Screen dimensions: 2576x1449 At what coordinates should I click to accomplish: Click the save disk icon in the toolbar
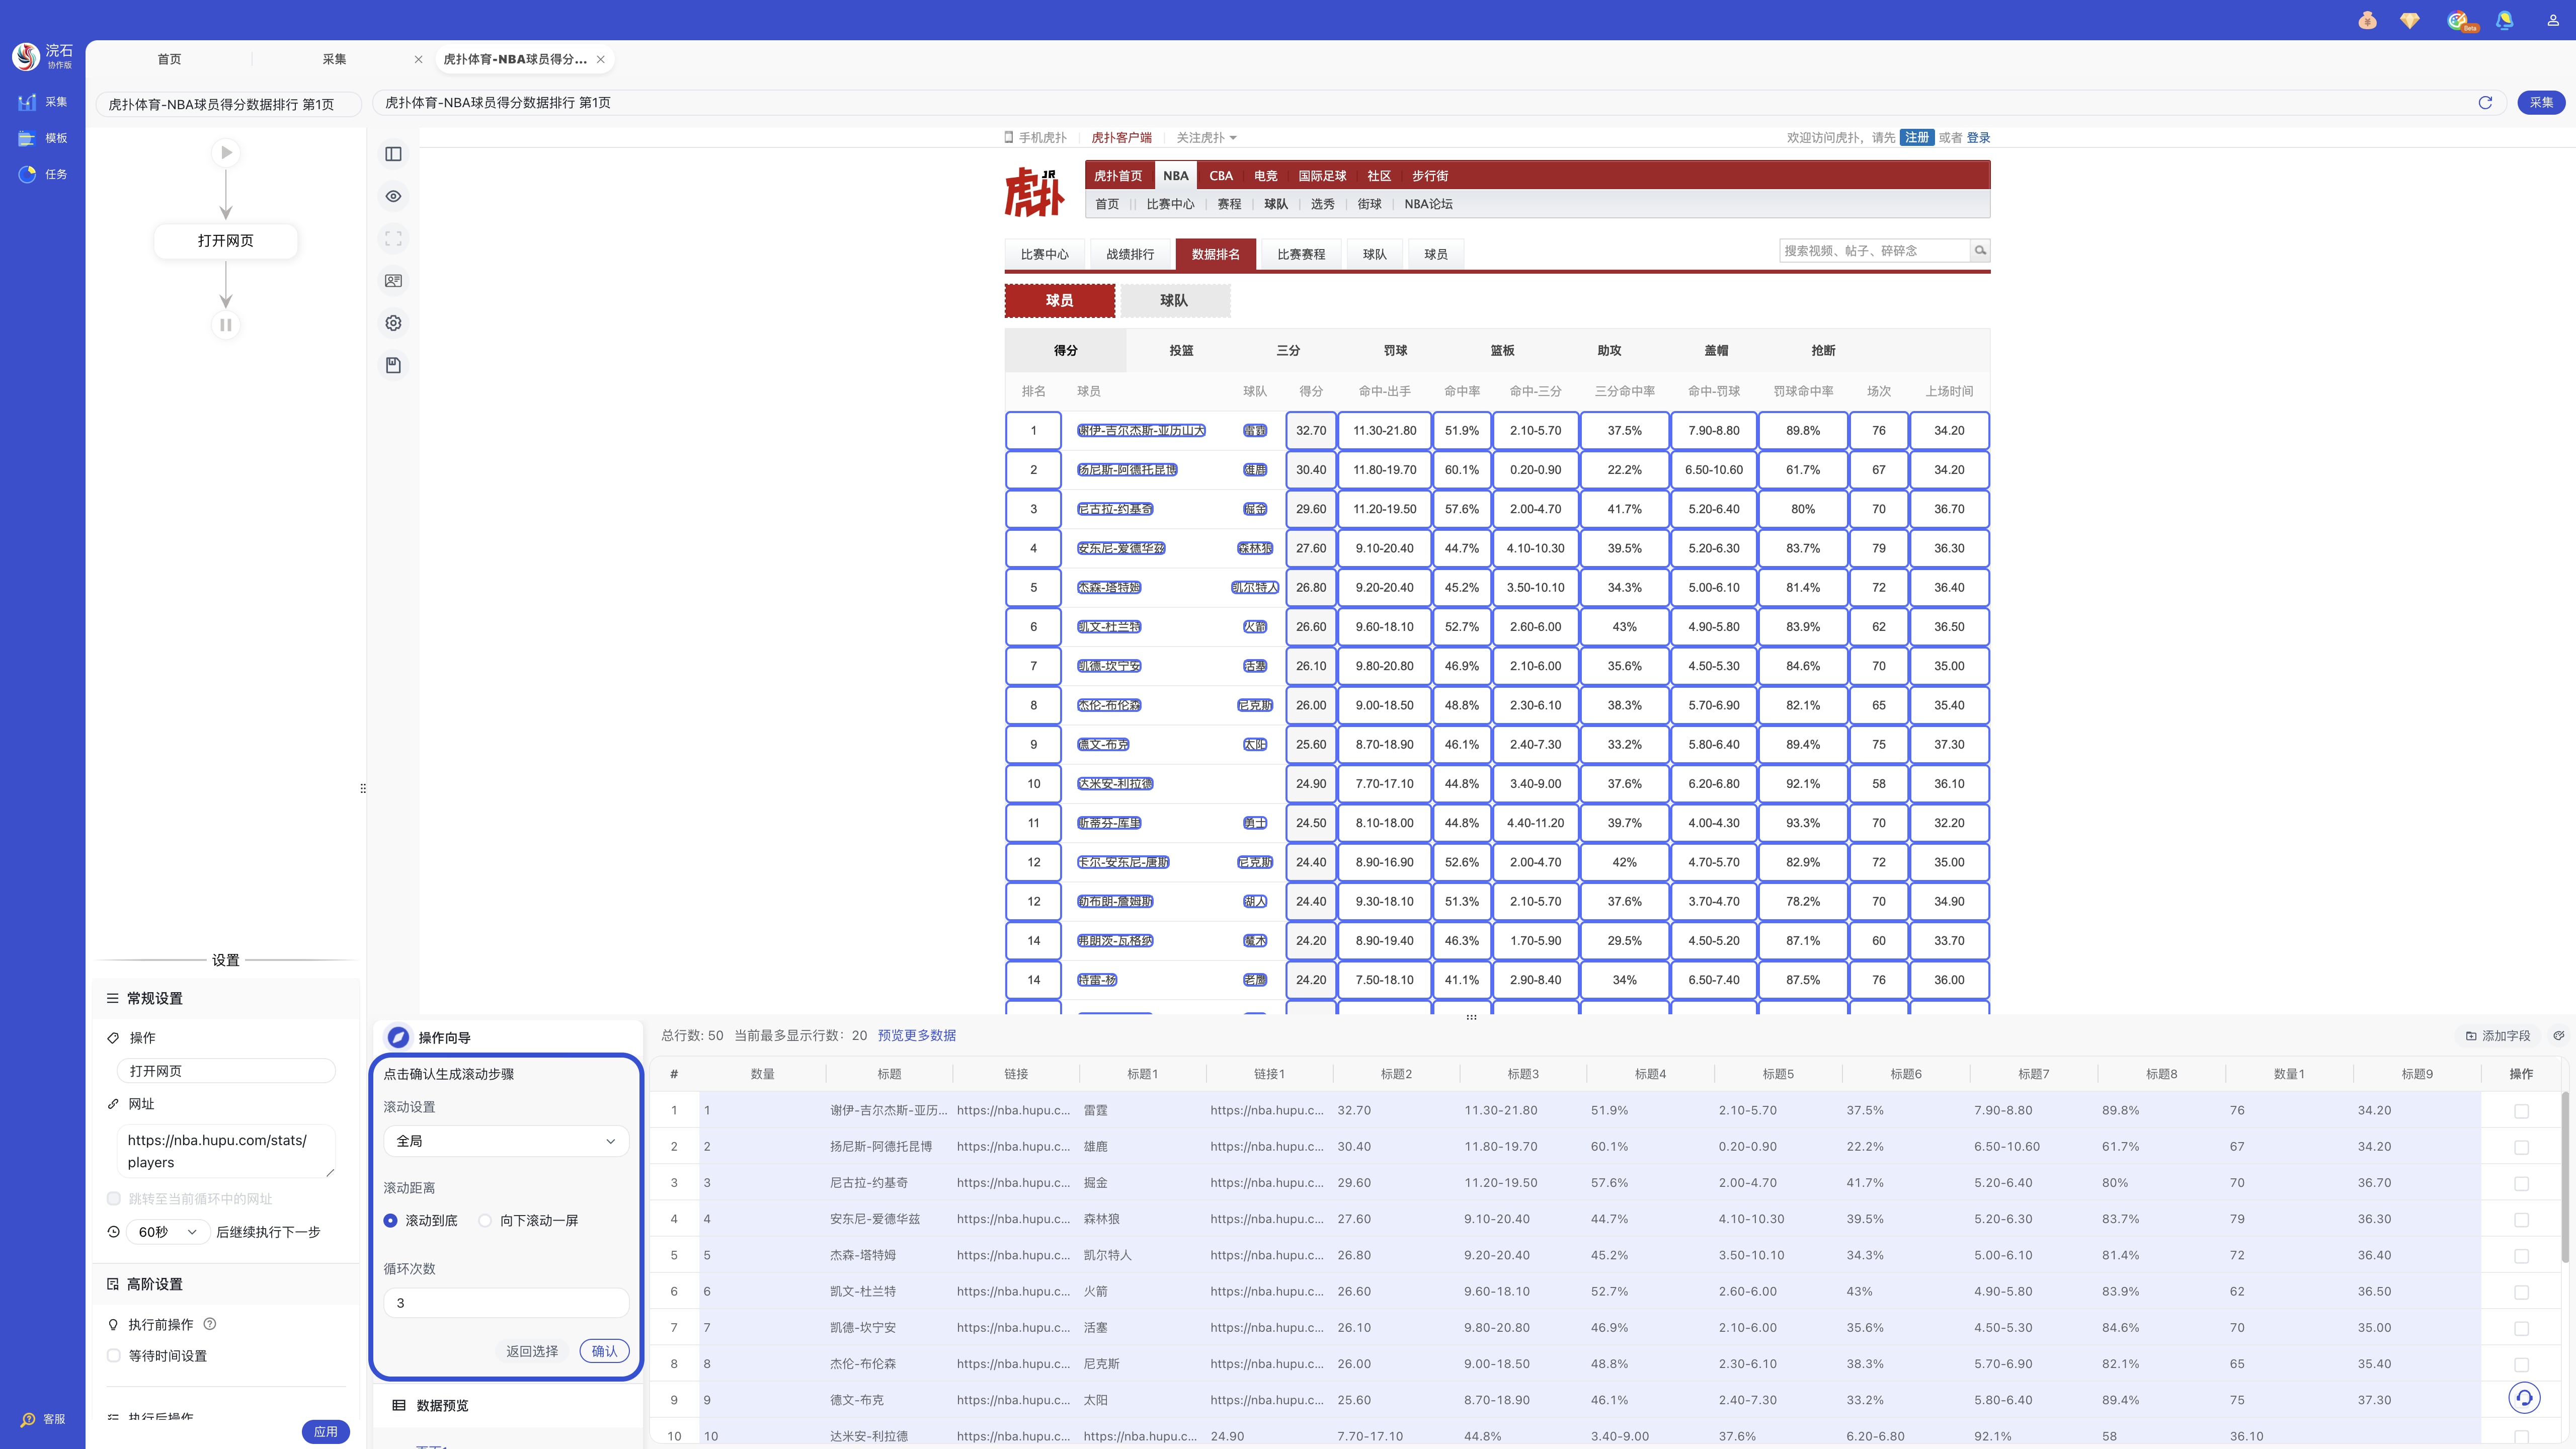click(393, 365)
